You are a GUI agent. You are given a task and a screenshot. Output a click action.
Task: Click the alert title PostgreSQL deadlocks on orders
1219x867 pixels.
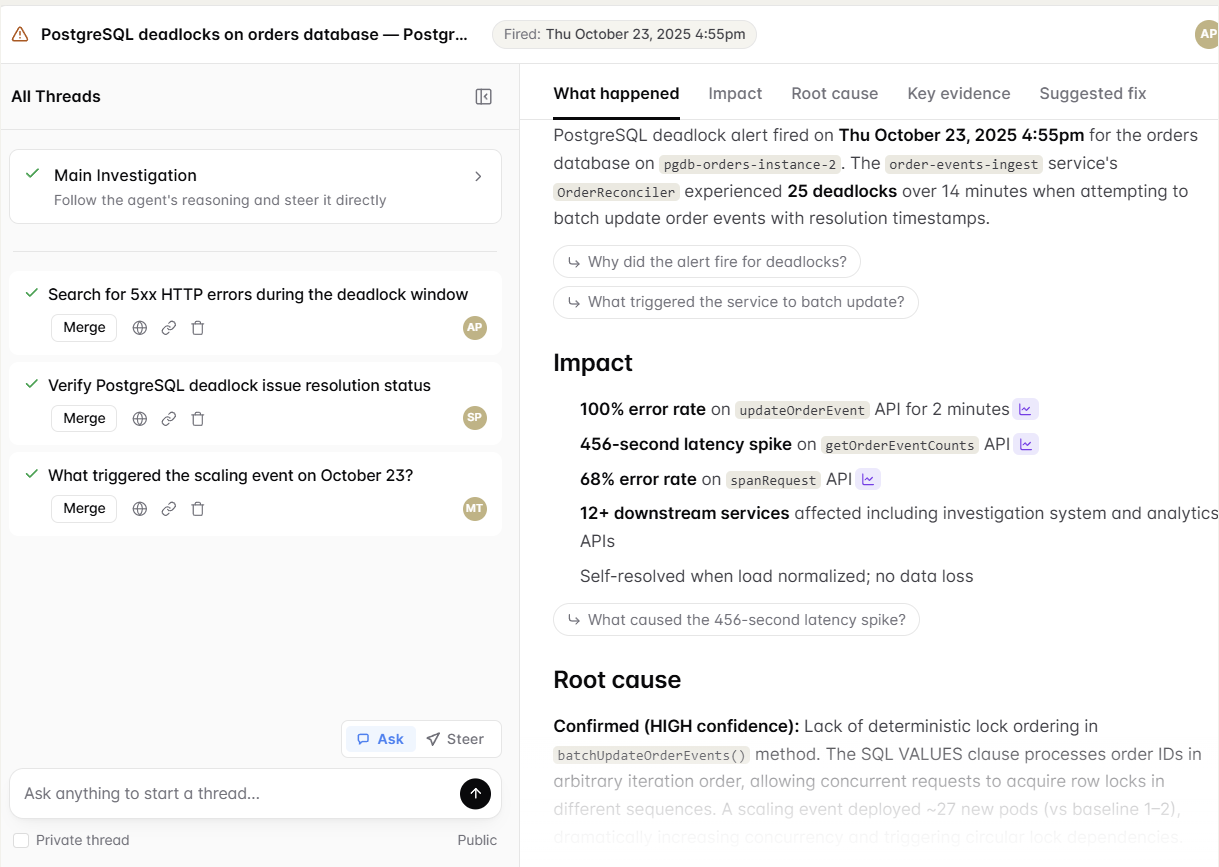(x=254, y=34)
